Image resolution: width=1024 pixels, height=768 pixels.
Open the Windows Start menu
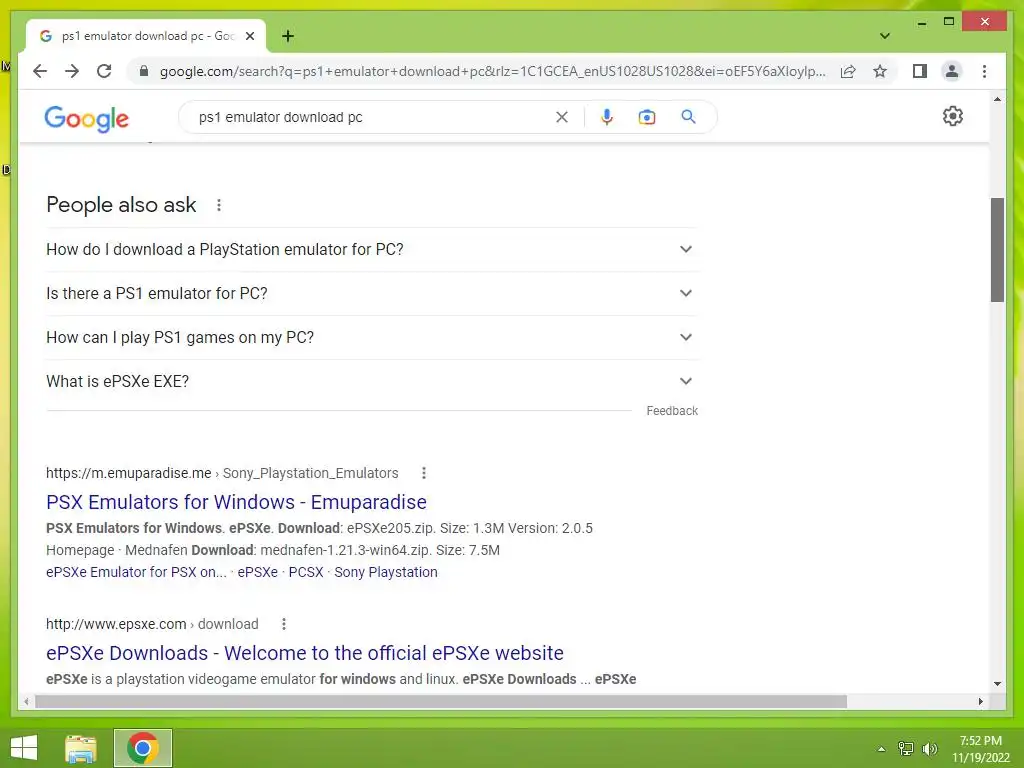[x=24, y=748]
